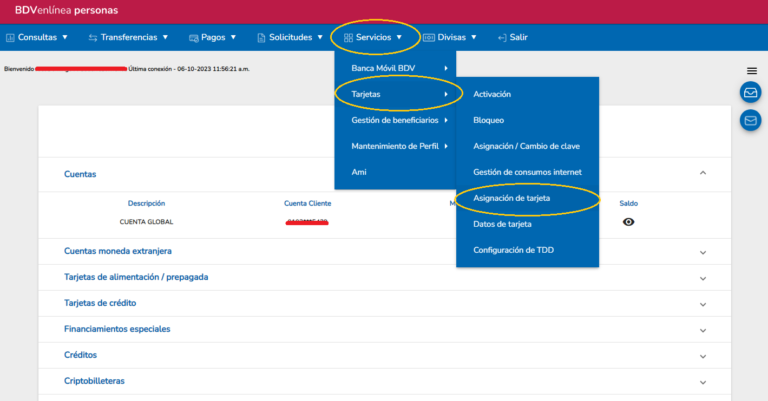768x401 pixels.
Task: Open the Tarjetas submenu
Action: point(395,94)
